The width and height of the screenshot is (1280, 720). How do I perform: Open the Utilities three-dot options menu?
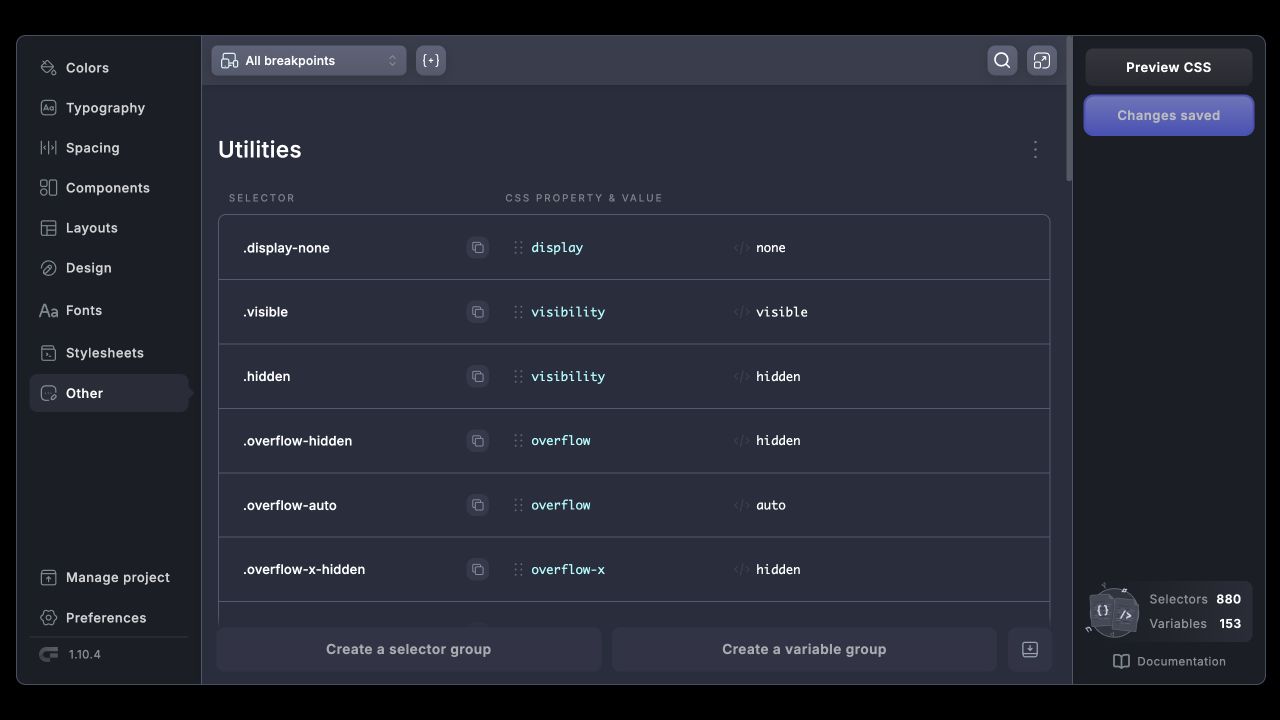(1035, 149)
